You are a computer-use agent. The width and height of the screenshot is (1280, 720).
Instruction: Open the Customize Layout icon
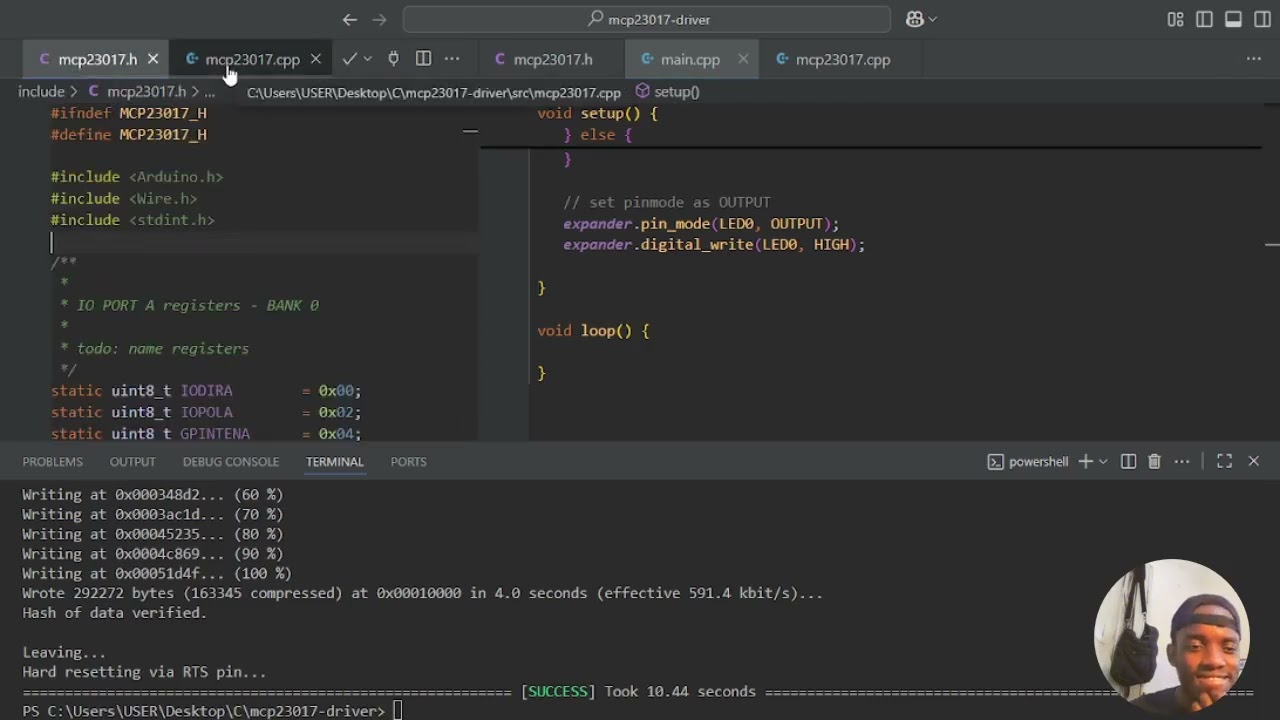coord(1175,19)
